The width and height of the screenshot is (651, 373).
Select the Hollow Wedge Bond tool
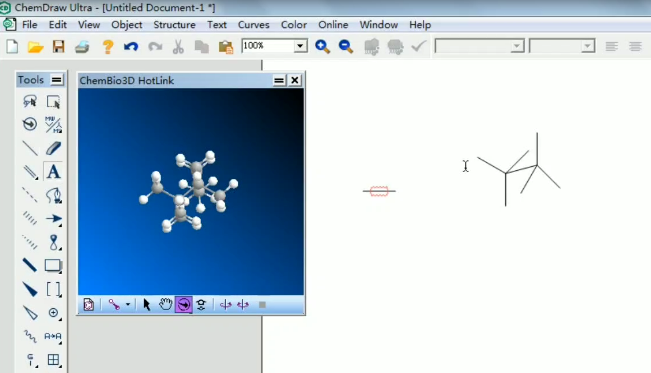click(x=30, y=313)
